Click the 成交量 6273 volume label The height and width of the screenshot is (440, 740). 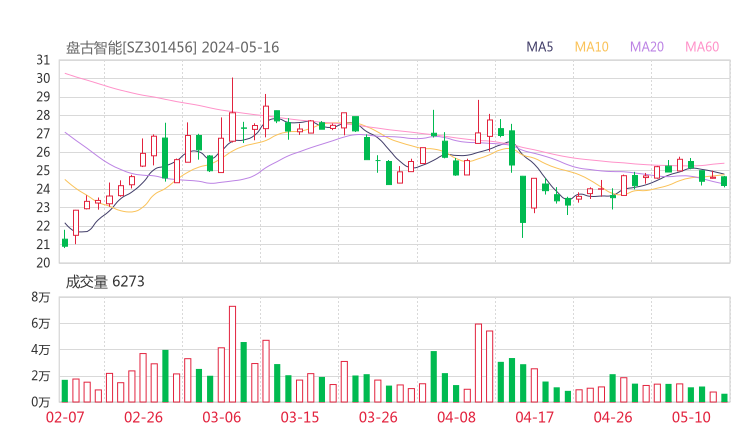pyautogui.click(x=105, y=282)
